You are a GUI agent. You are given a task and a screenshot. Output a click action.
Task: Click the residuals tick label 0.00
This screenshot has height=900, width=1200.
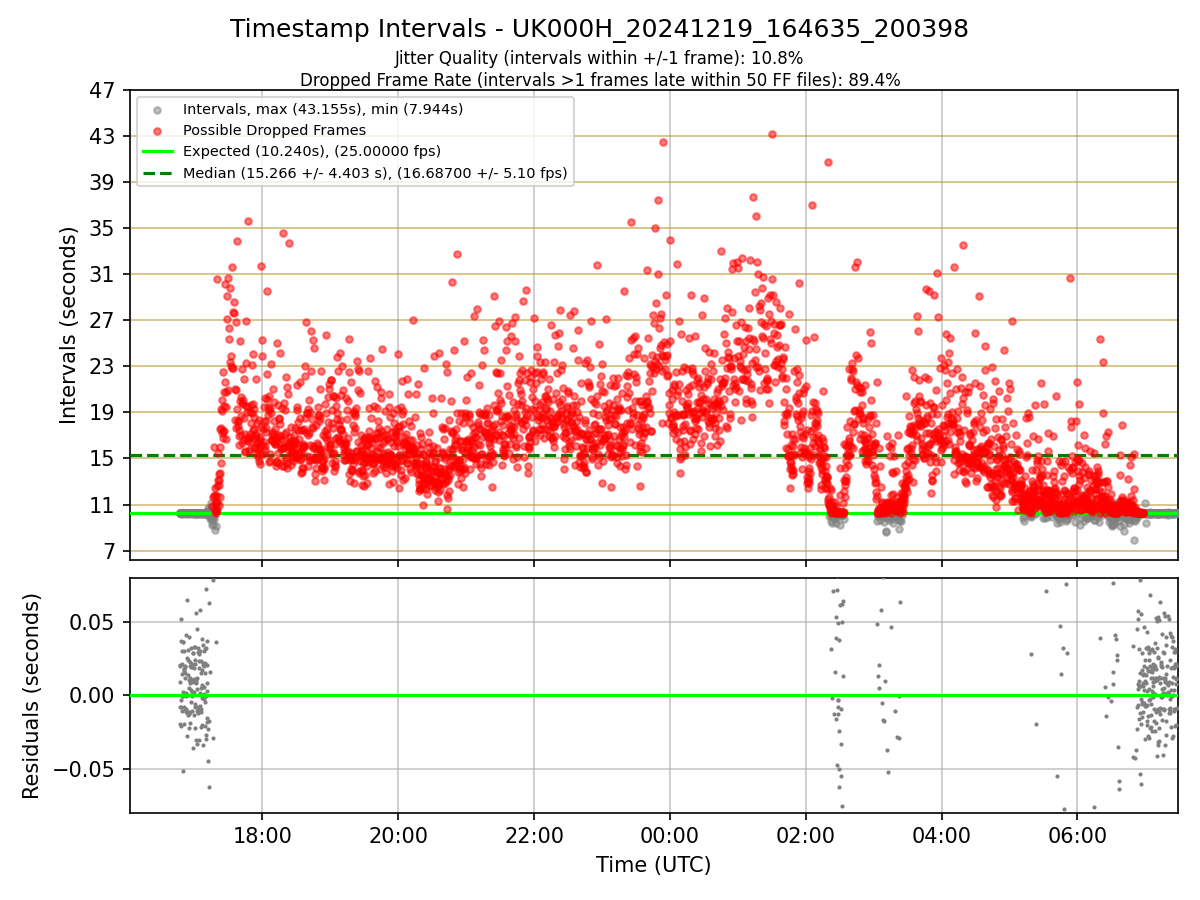click(94, 695)
